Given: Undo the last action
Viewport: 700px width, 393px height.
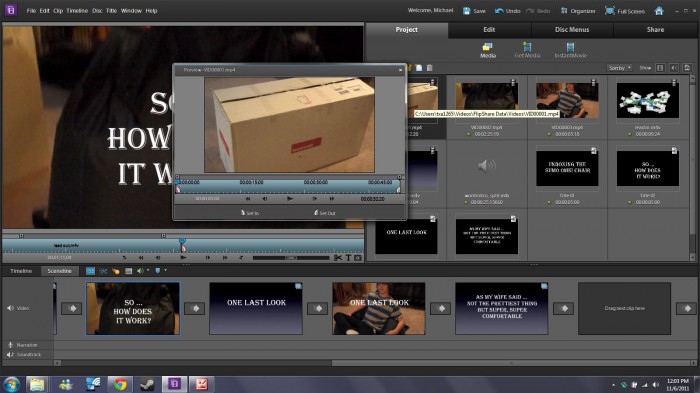Looking at the screenshot, I should 507,11.
